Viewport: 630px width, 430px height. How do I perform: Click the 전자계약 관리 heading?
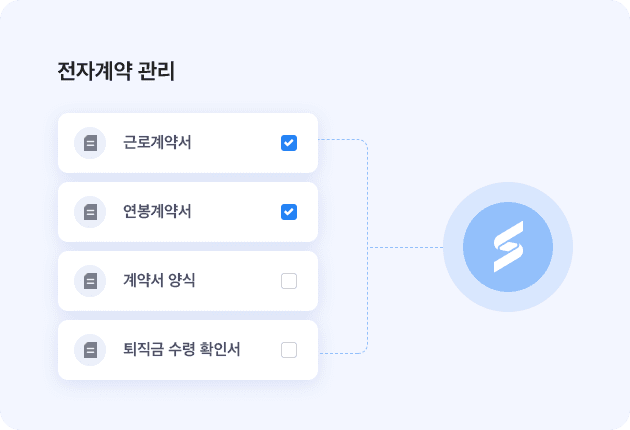(x=116, y=71)
